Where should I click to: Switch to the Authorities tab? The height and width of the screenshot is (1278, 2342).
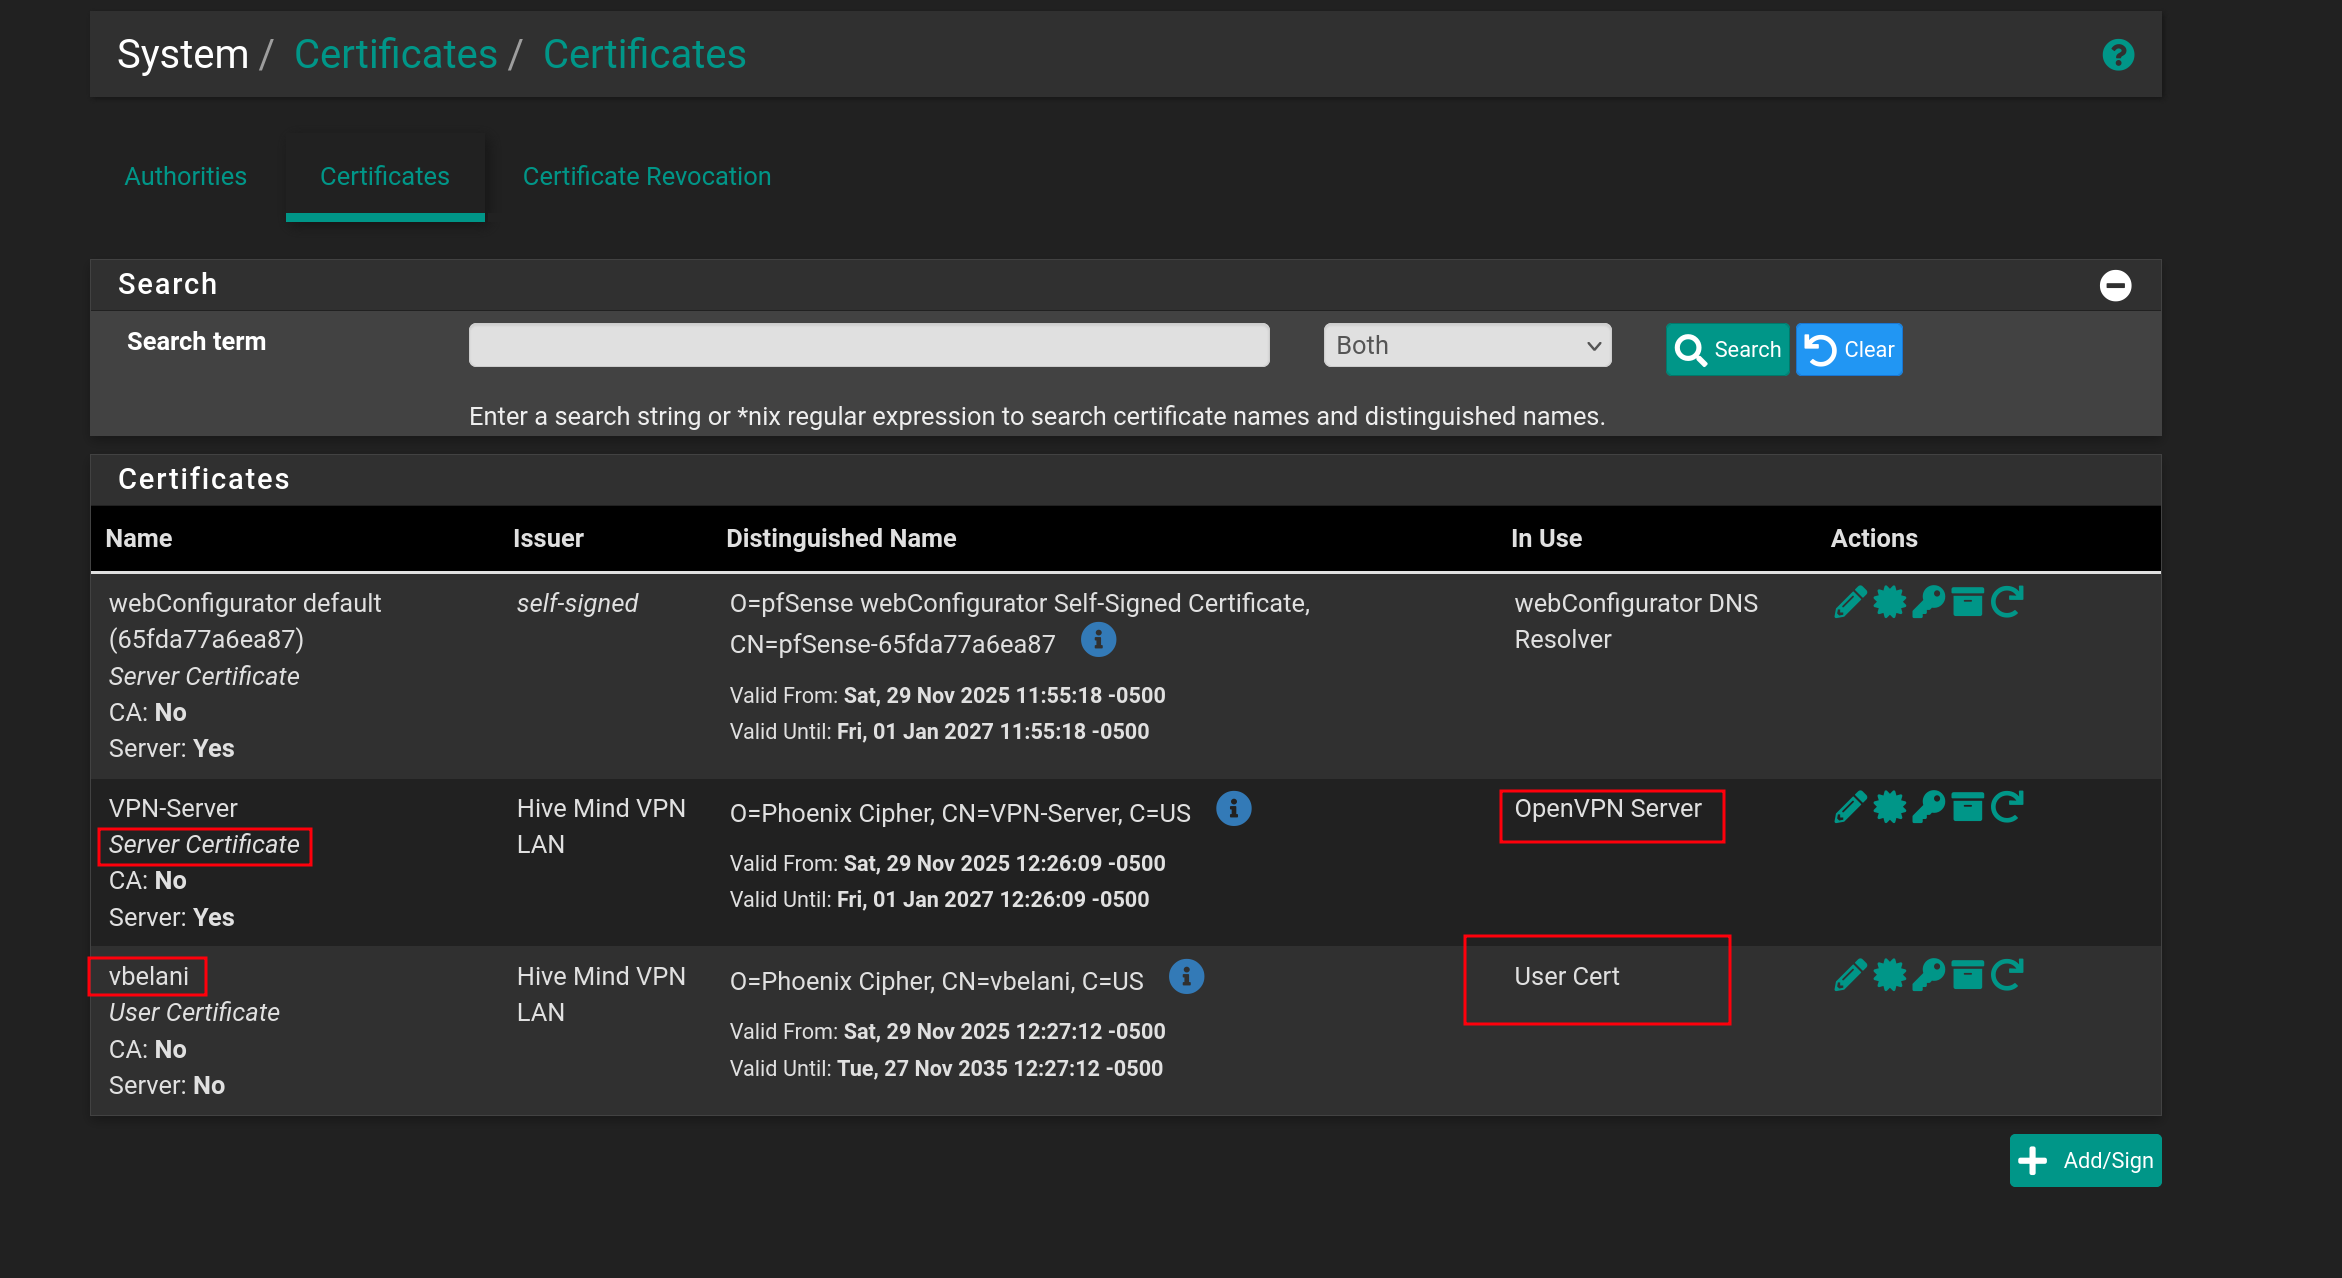[185, 176]
